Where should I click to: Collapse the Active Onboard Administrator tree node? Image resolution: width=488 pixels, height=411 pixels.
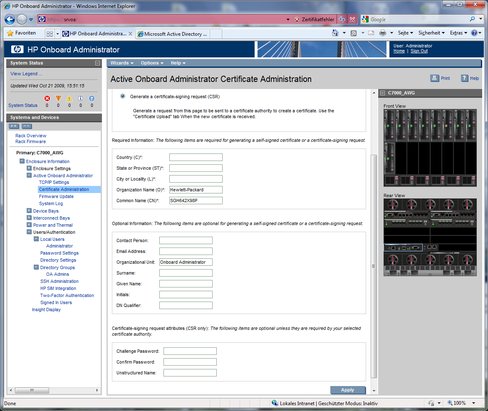point(29,175)
